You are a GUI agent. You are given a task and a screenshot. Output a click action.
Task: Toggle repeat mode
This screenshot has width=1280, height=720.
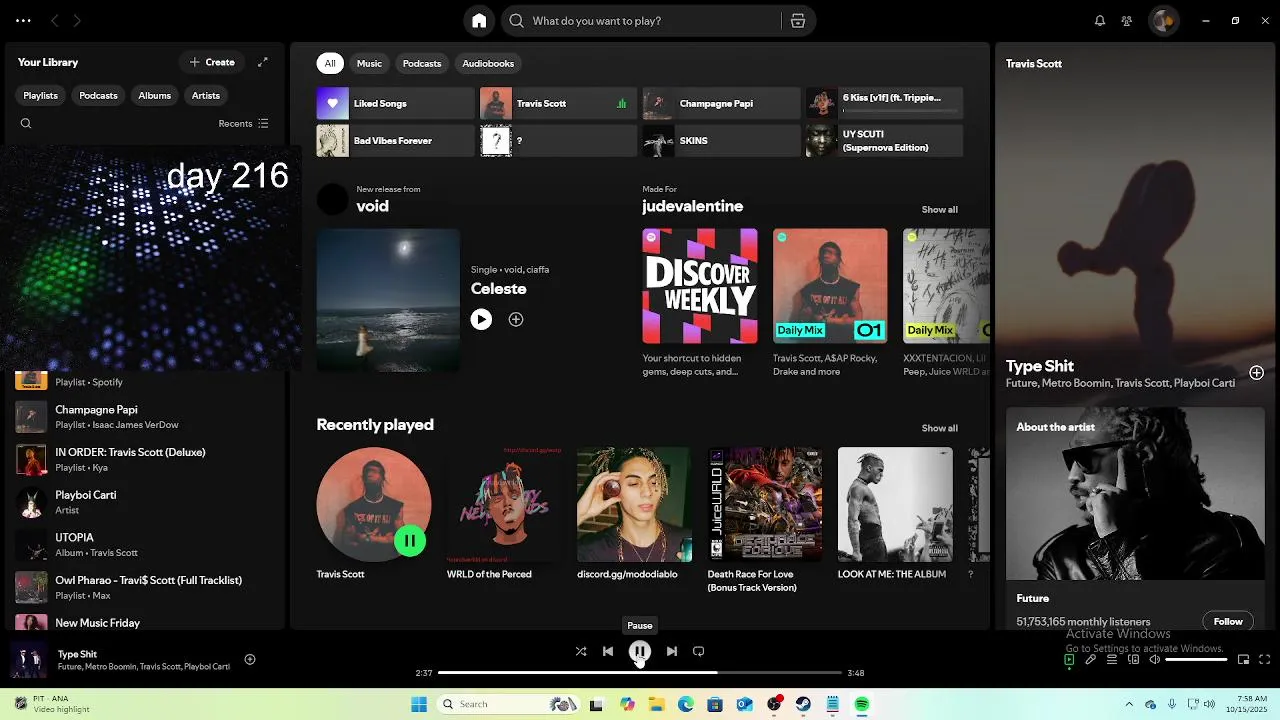(x=699, y=651)
